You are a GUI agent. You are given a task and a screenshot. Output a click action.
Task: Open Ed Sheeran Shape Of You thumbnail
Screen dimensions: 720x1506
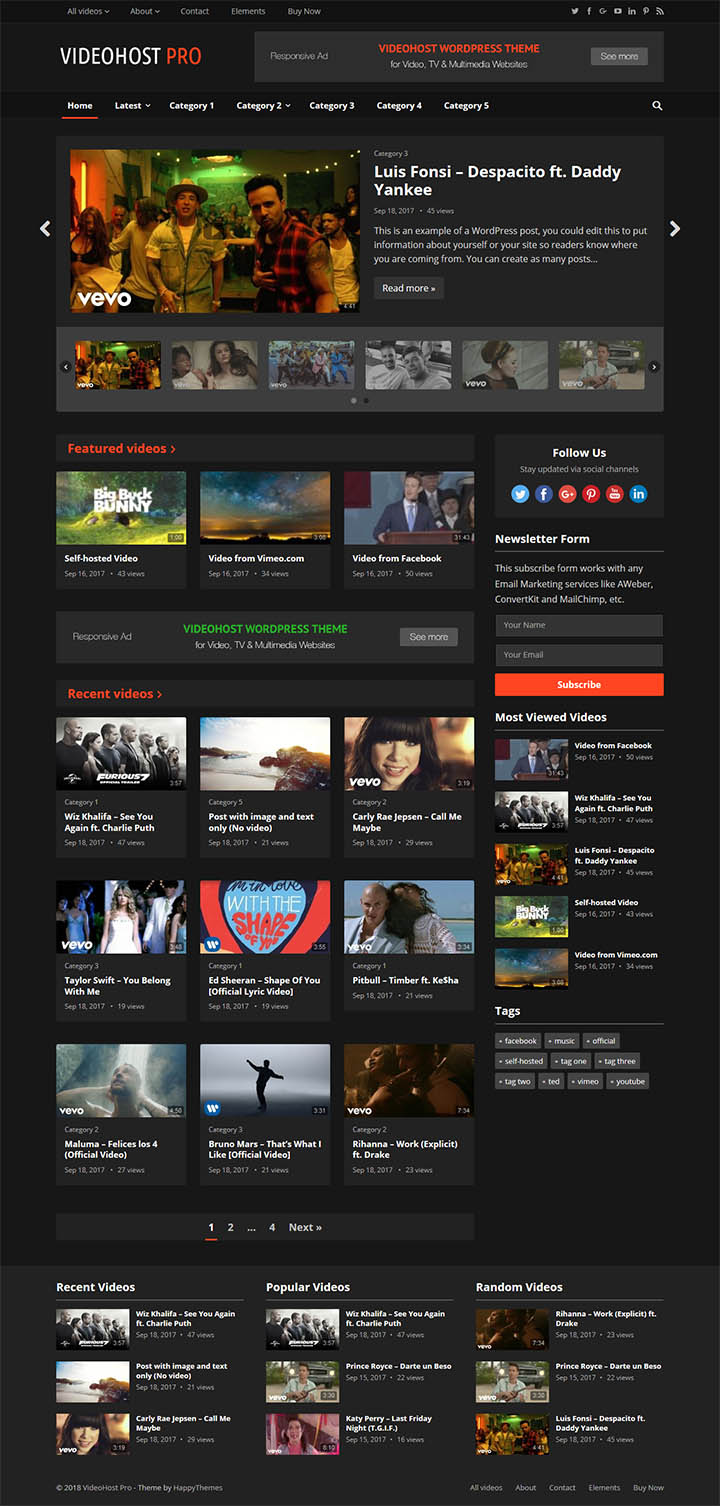[265, 917]
